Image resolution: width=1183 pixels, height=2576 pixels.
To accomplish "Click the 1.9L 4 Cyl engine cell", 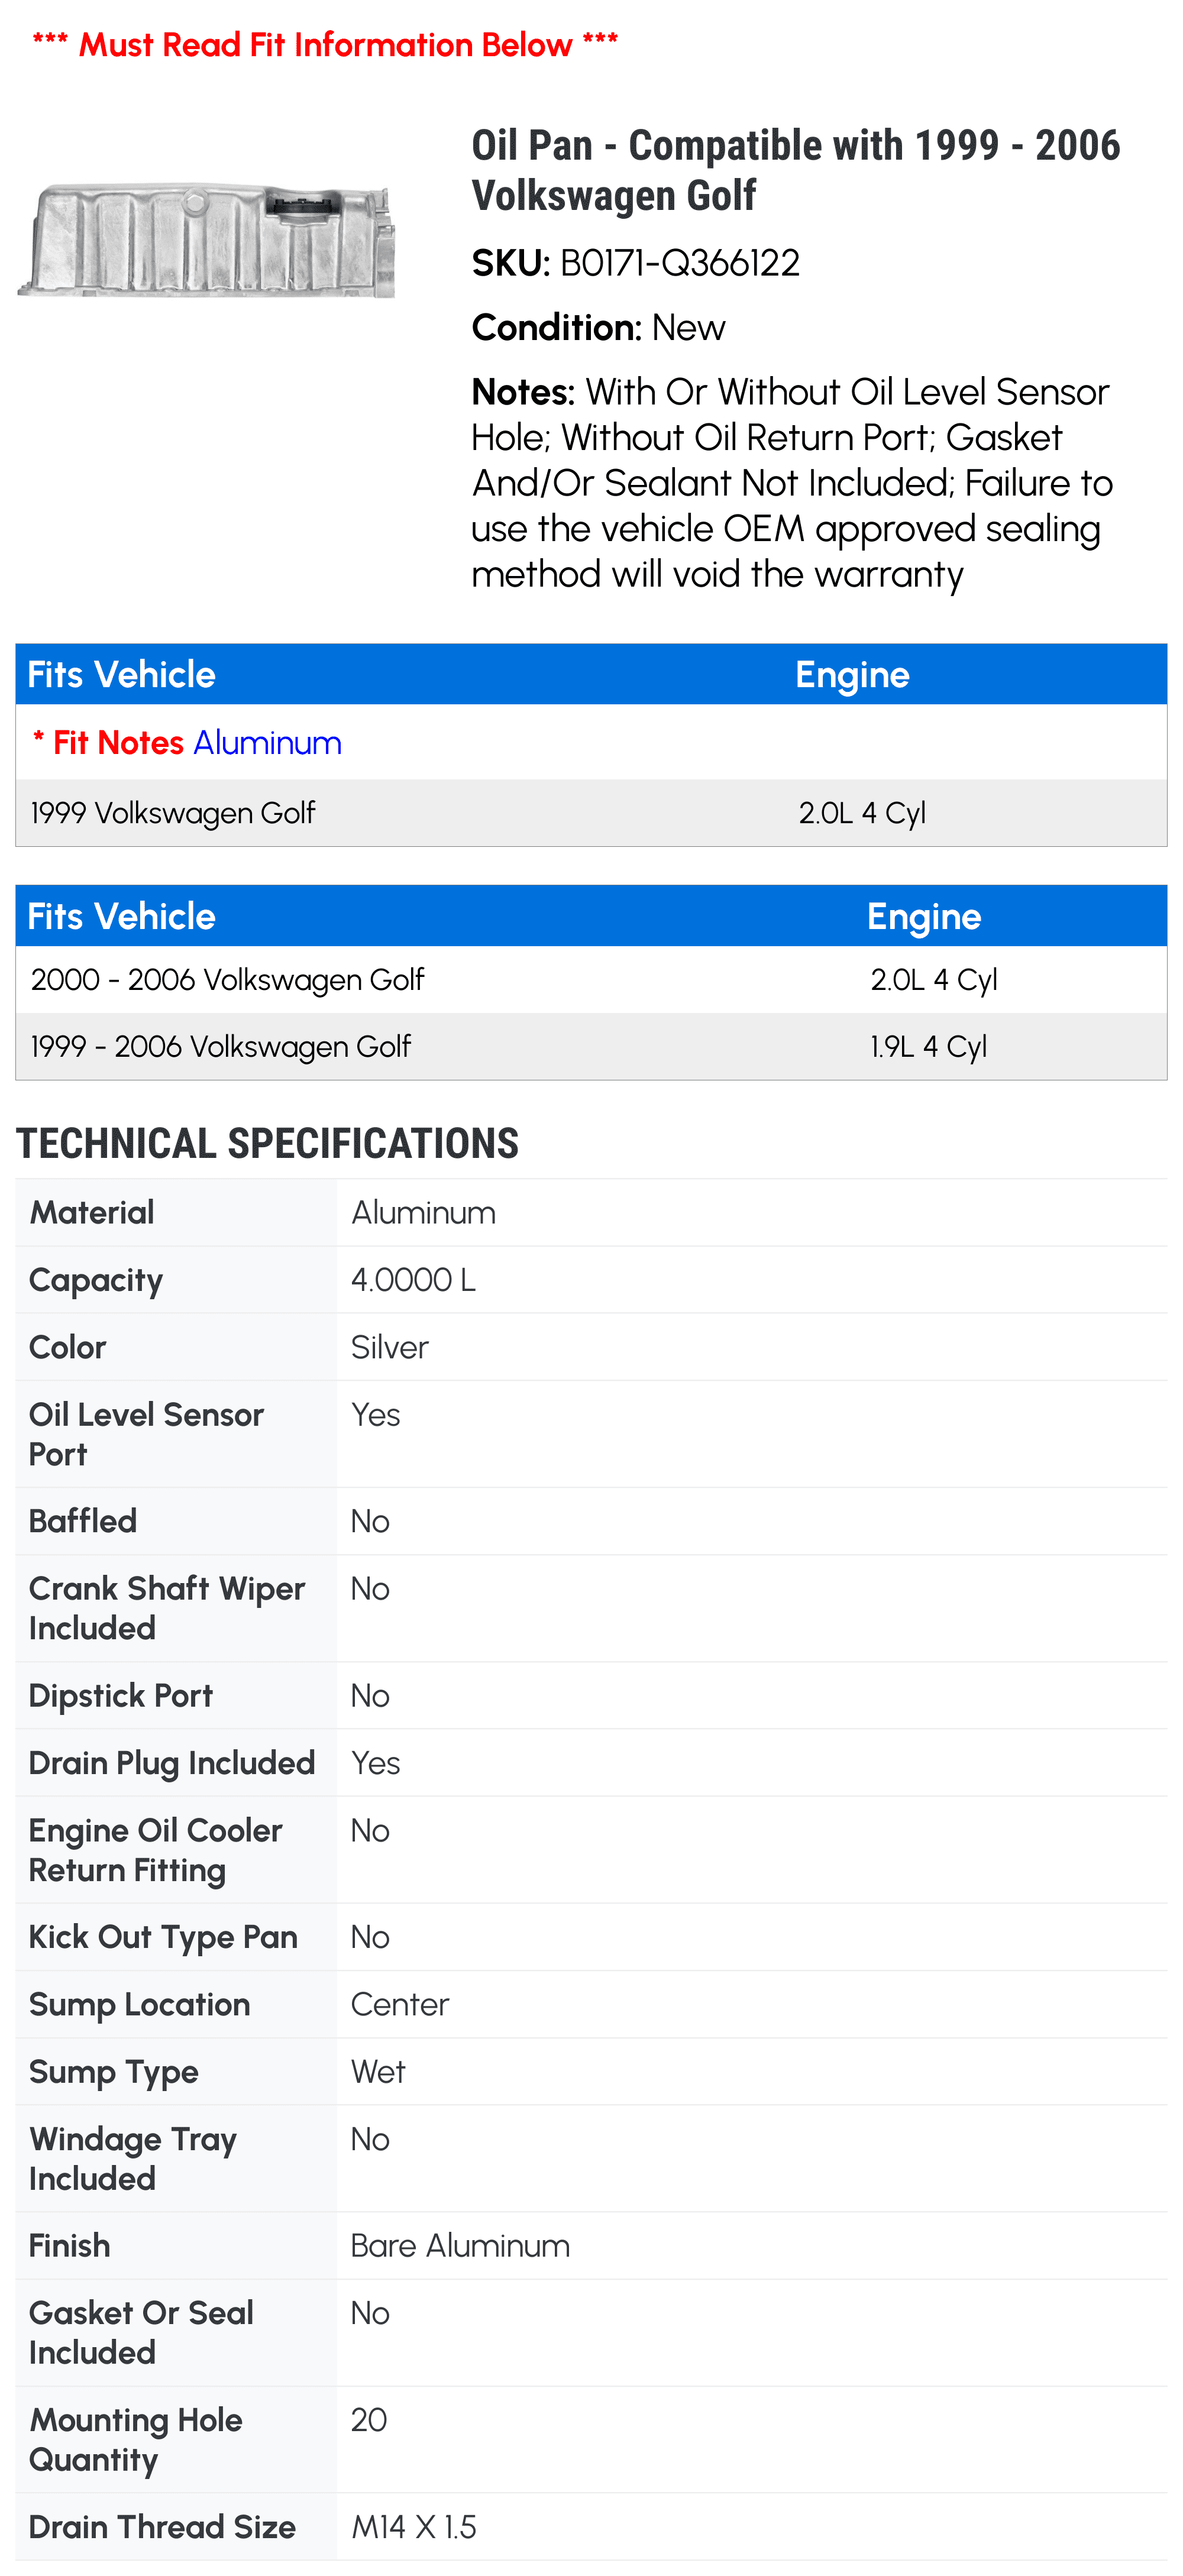I will (x=928, y=1047).
